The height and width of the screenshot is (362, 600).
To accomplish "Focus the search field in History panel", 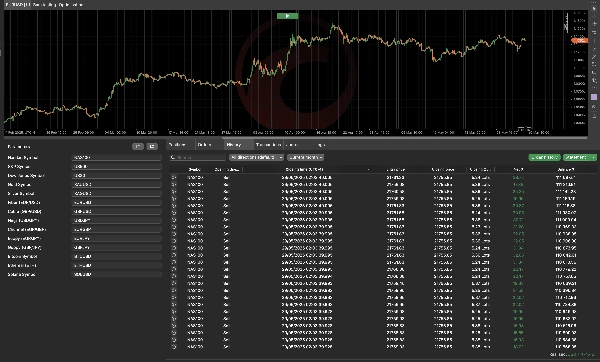I will tap(198, 157).
